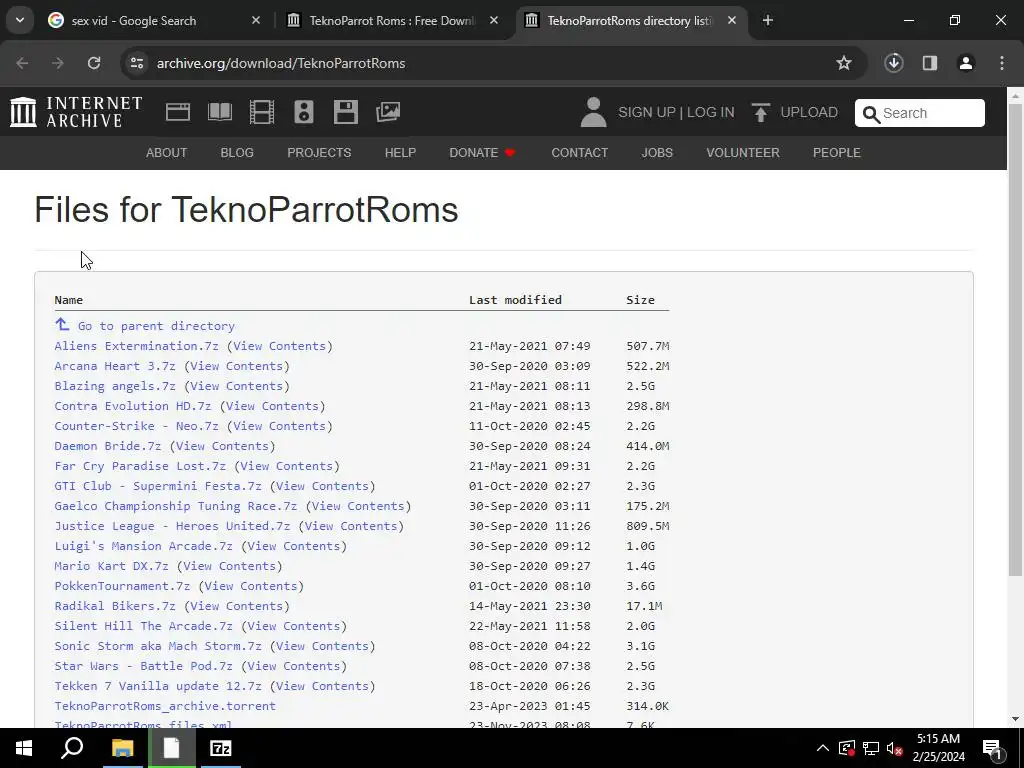Open the tab search dropdown arrow
Image resolution: width=1024 pixels, height=768 pixels.
pyautogui.click(x=20, y=20)
